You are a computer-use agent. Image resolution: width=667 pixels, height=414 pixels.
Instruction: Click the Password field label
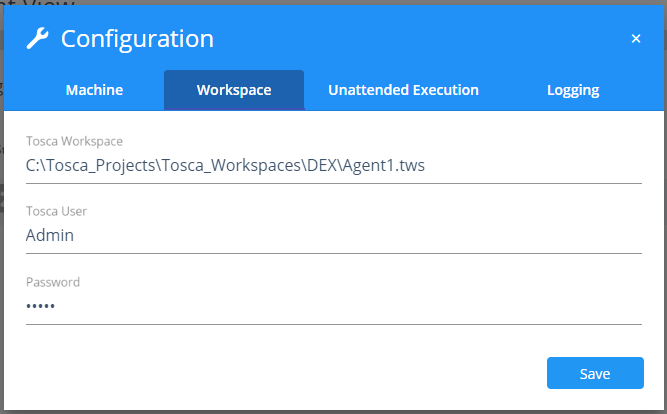(x=53, y=282)
